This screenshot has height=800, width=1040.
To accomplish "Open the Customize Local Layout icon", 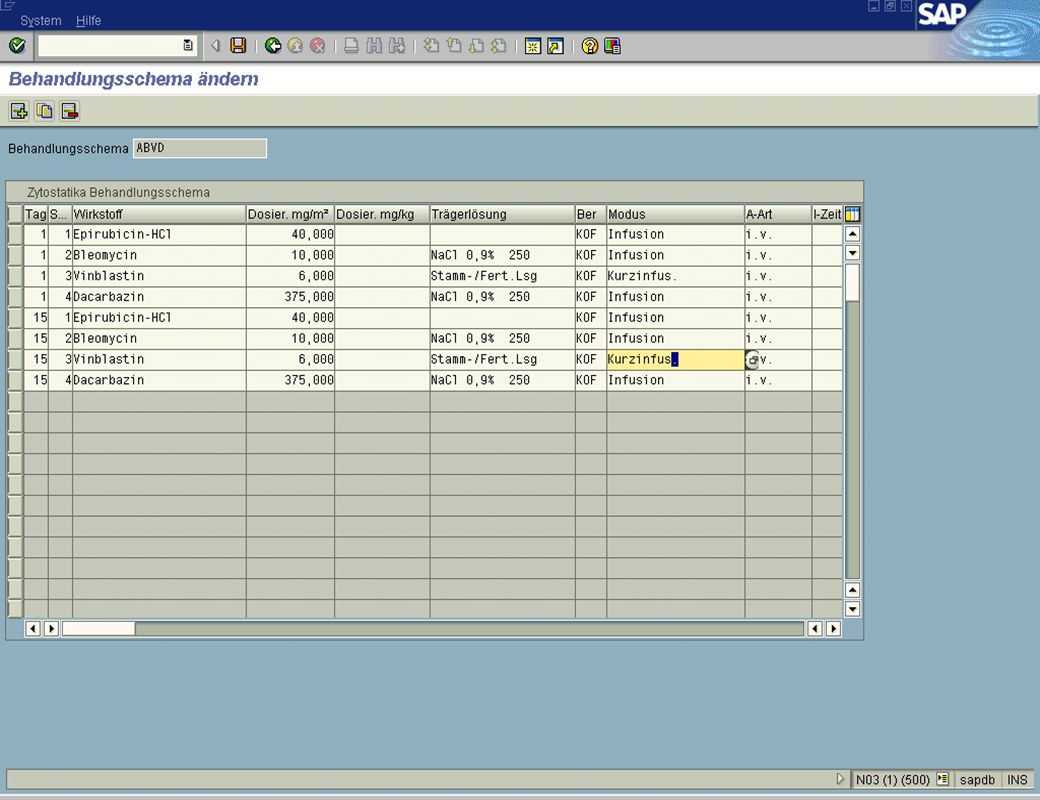I will [x=612, y=46].
